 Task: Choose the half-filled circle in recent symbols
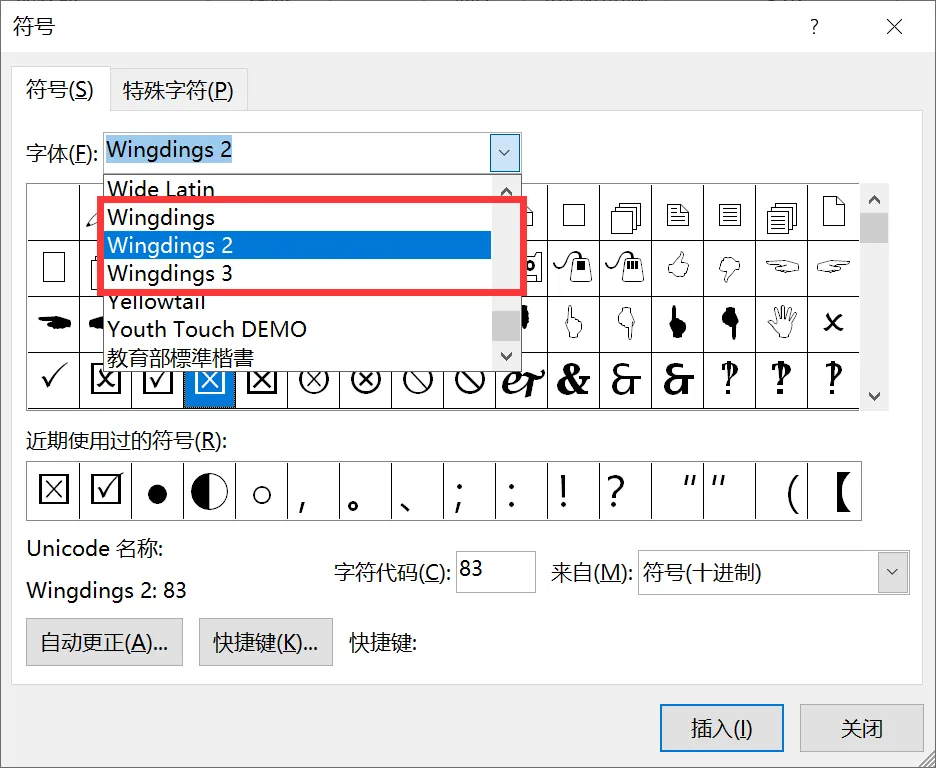click(x=209, y=492)
